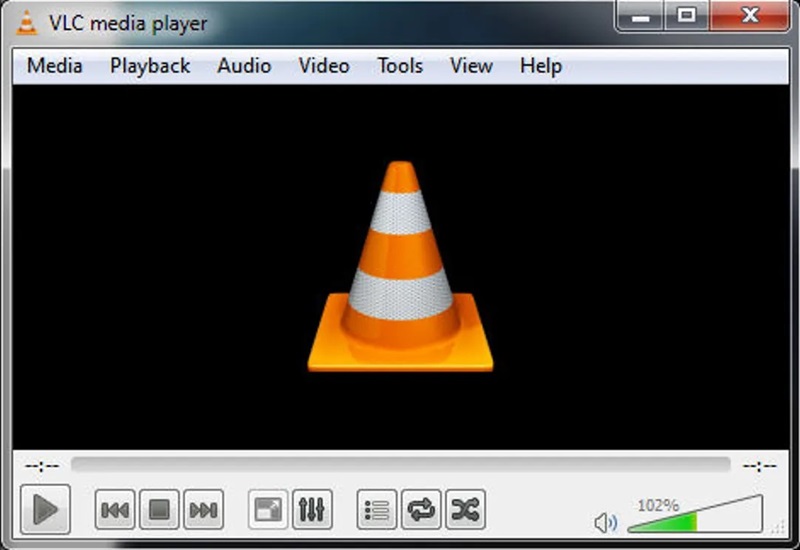Open the Media menu
Viewport: 800px width, 550px height.
[54, 66]
